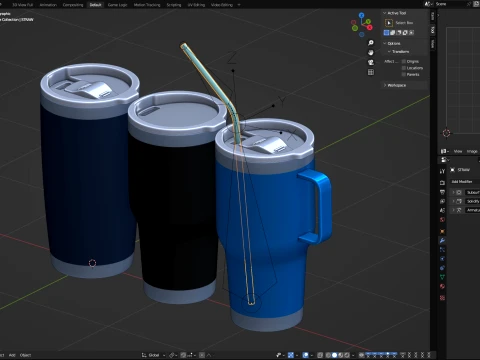The height and width of the screenshot is (360, 480).
Task: Open the Image menu in image editor
Action: 472,151
